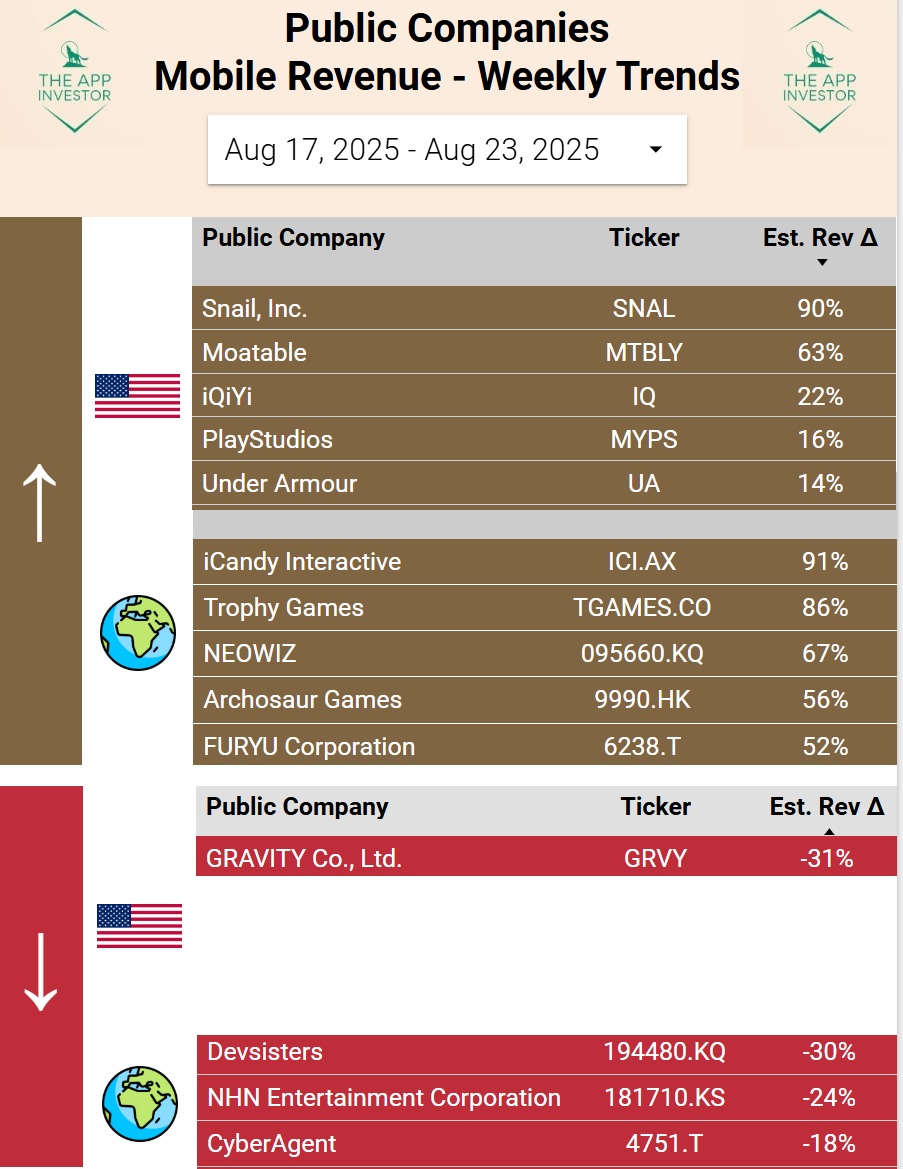Screen dimensions: 903x1169
Task: Click the -18% value for CyberAgent
Action: coord(829,1144)
